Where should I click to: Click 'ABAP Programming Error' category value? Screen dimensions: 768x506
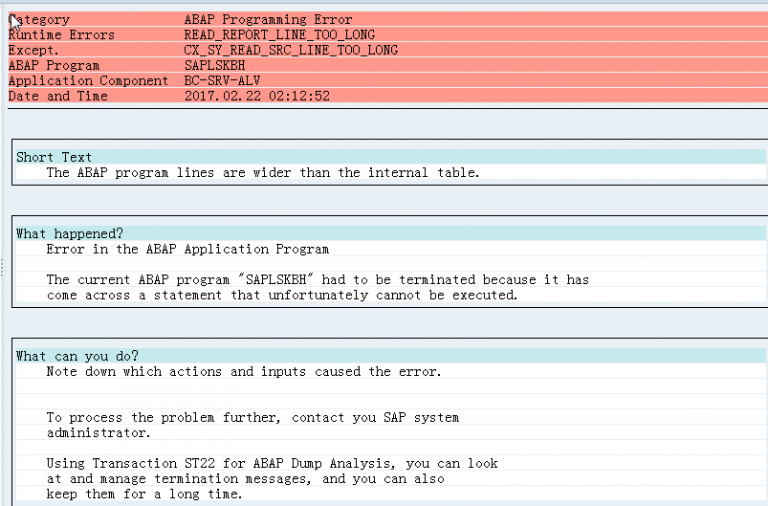point(268,20)
